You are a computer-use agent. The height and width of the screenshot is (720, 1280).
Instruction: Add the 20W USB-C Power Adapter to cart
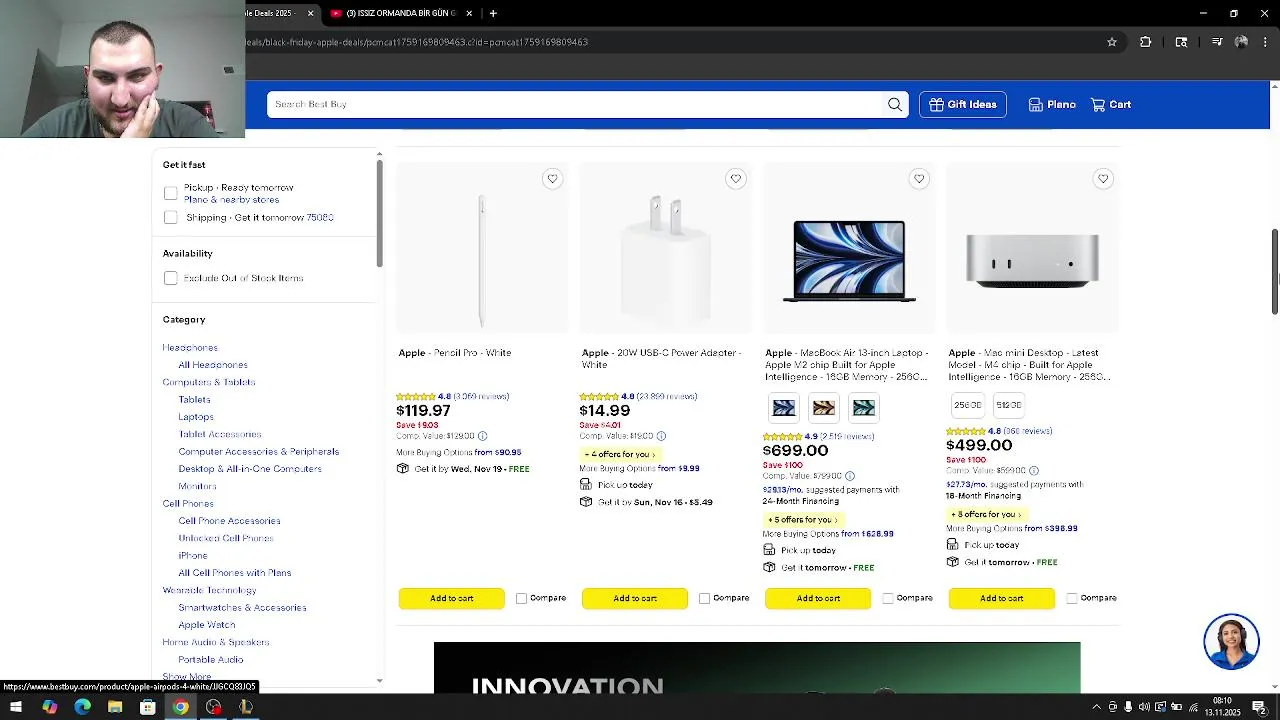point(635,598)
